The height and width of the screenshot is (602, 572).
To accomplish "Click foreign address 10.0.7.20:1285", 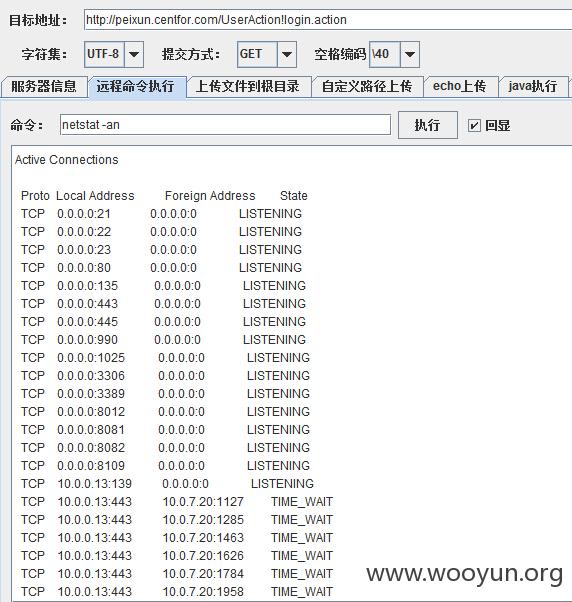I will (203, 521).
